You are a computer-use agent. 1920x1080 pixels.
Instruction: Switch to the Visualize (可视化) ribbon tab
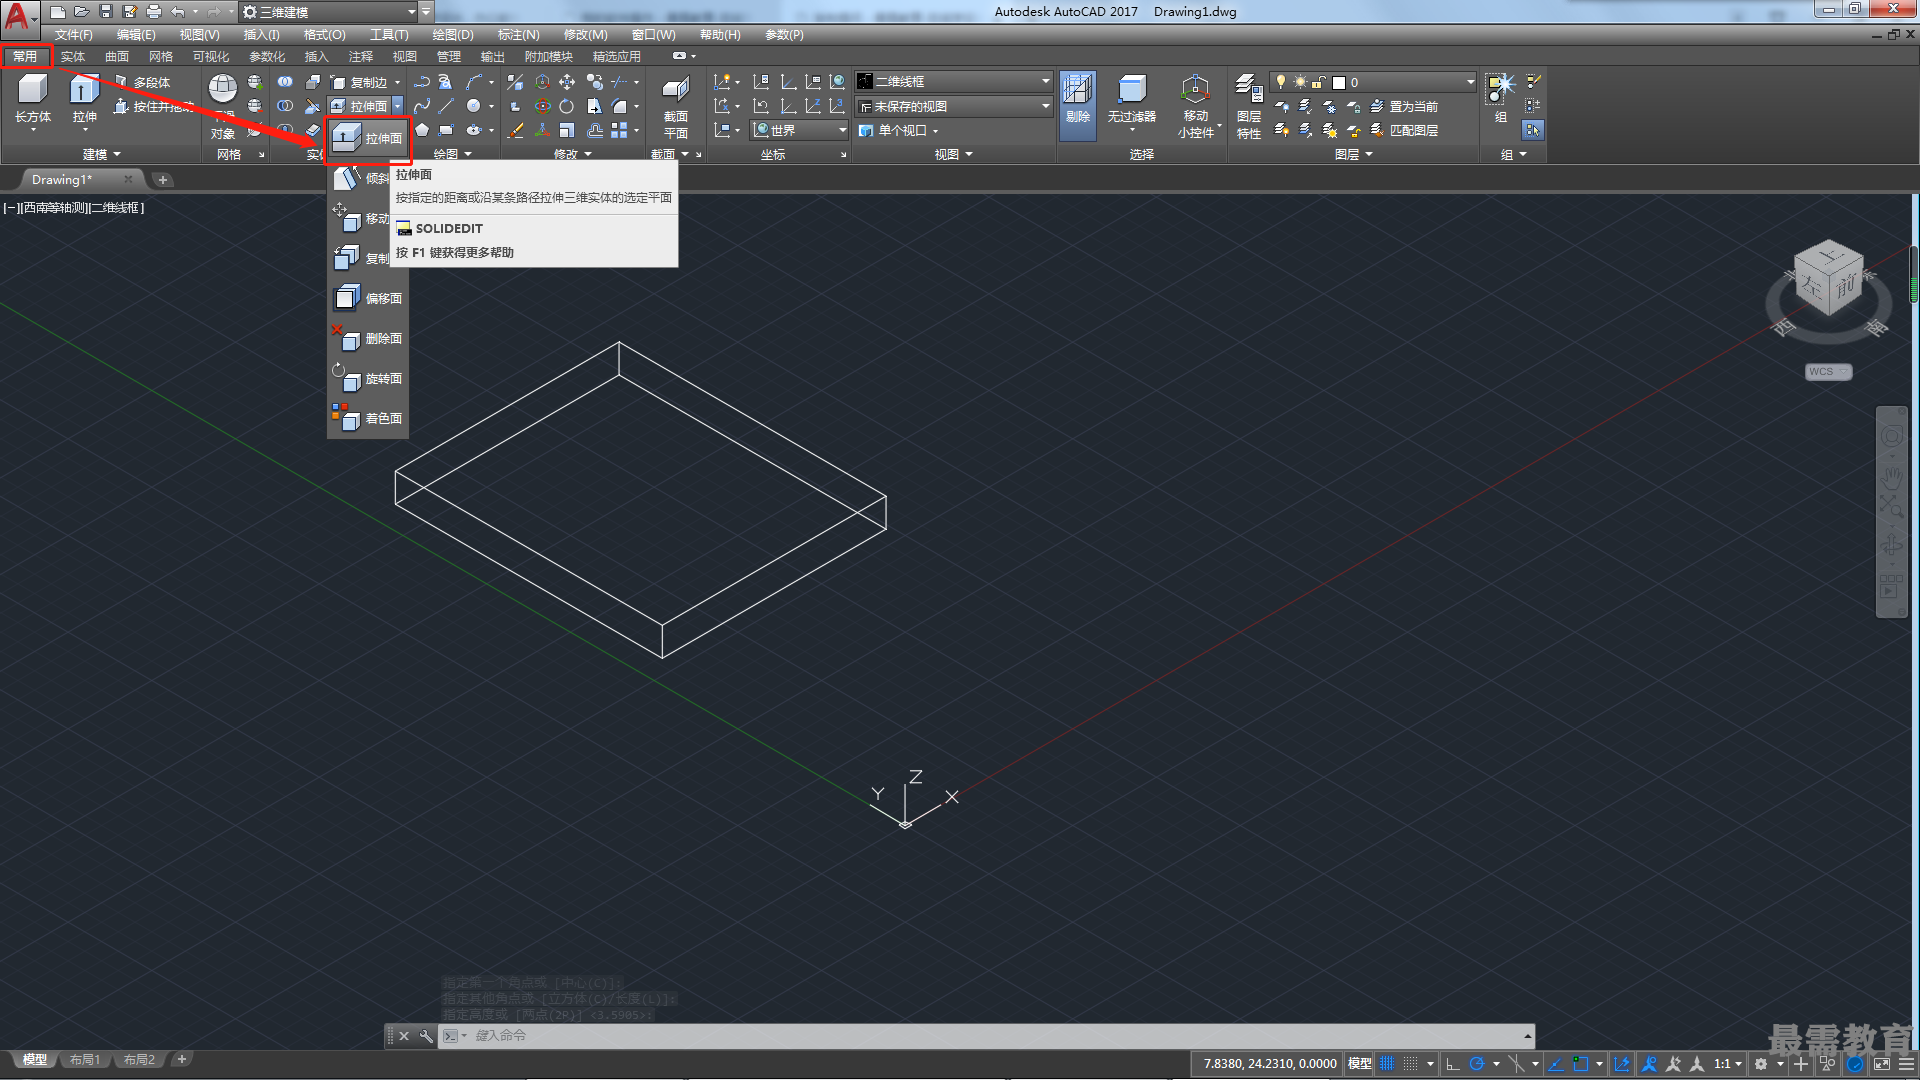click(x=211, y=57)
